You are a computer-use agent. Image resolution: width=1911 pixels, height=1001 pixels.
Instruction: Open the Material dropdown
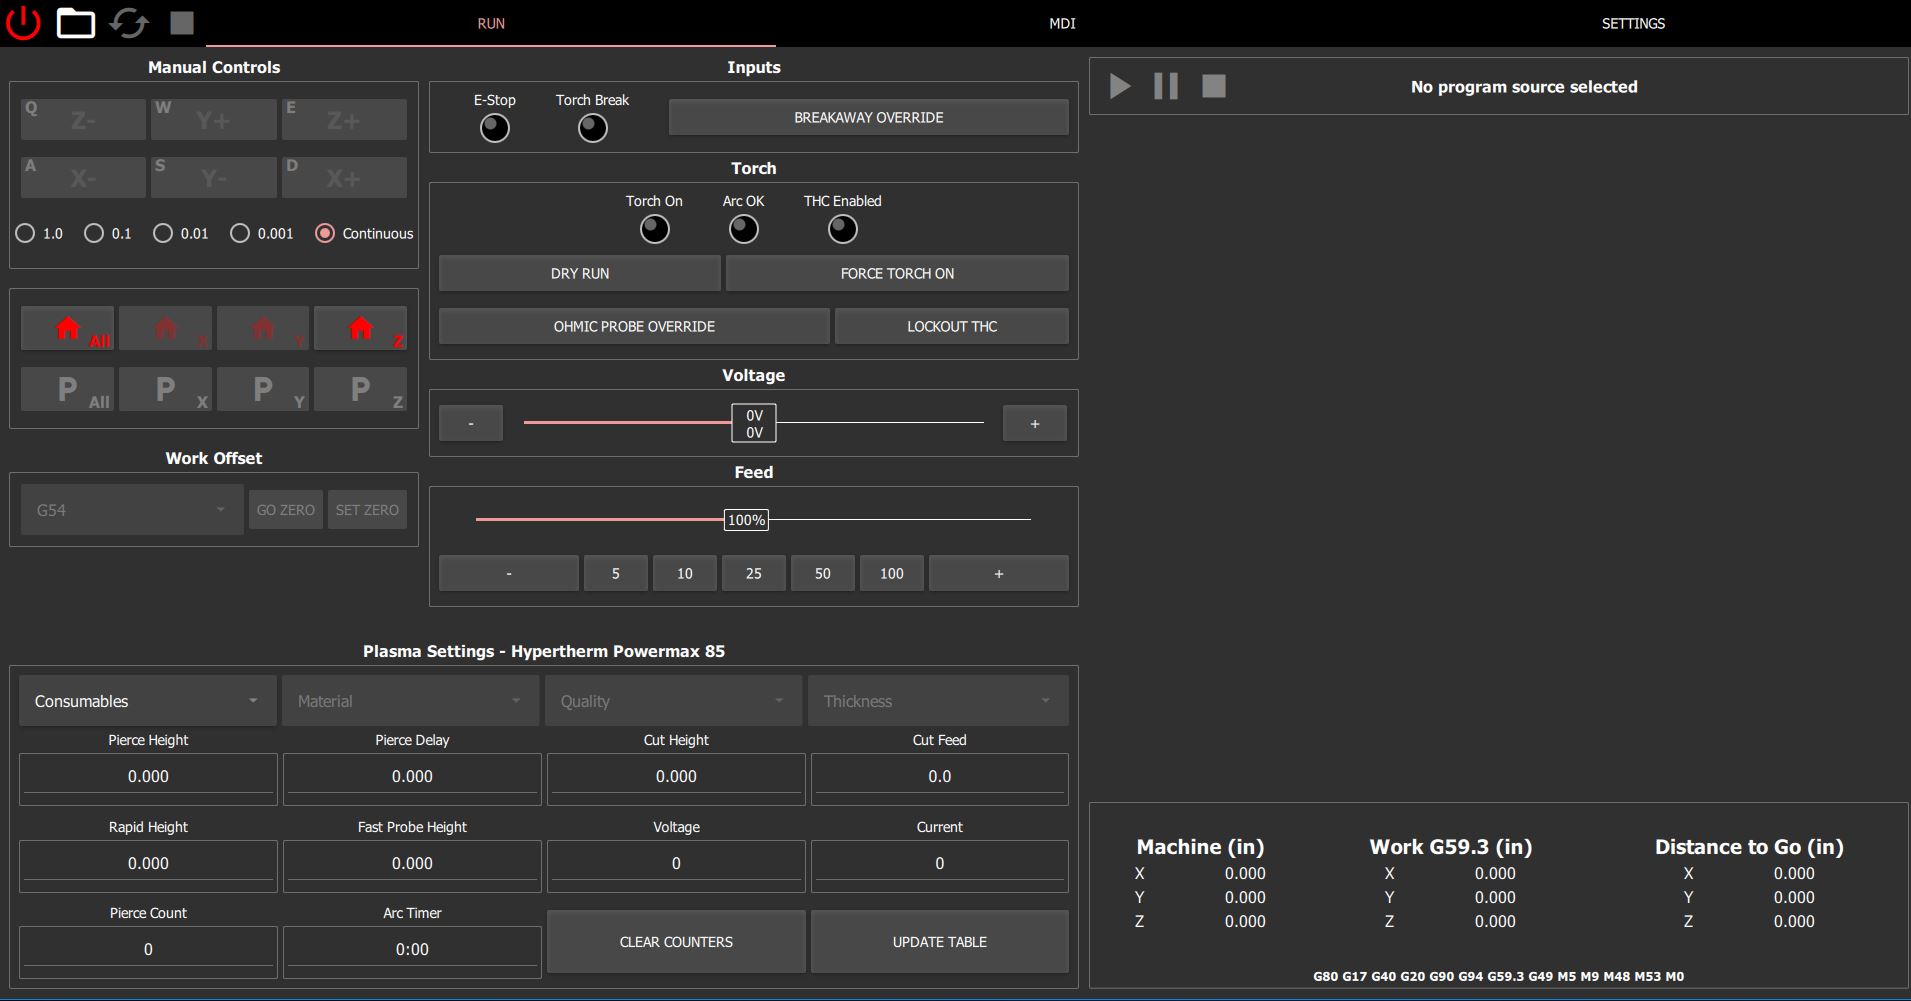pyautogui.click(x=410, y=701)
